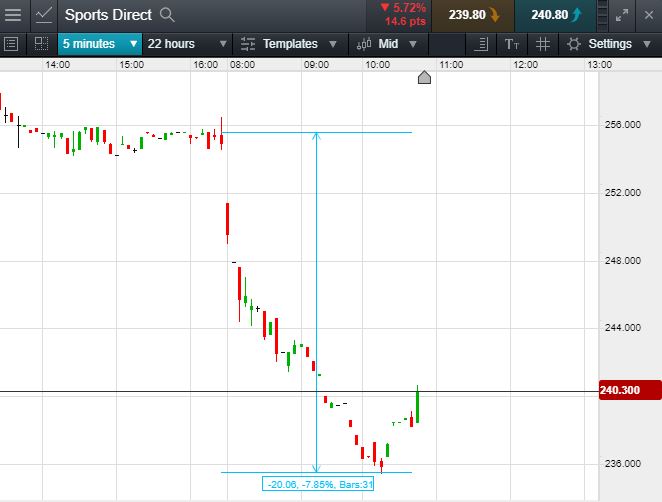Click the 5.72% change indicator
The width and height of the screenshot is (662, 502).
pos(403,8)
